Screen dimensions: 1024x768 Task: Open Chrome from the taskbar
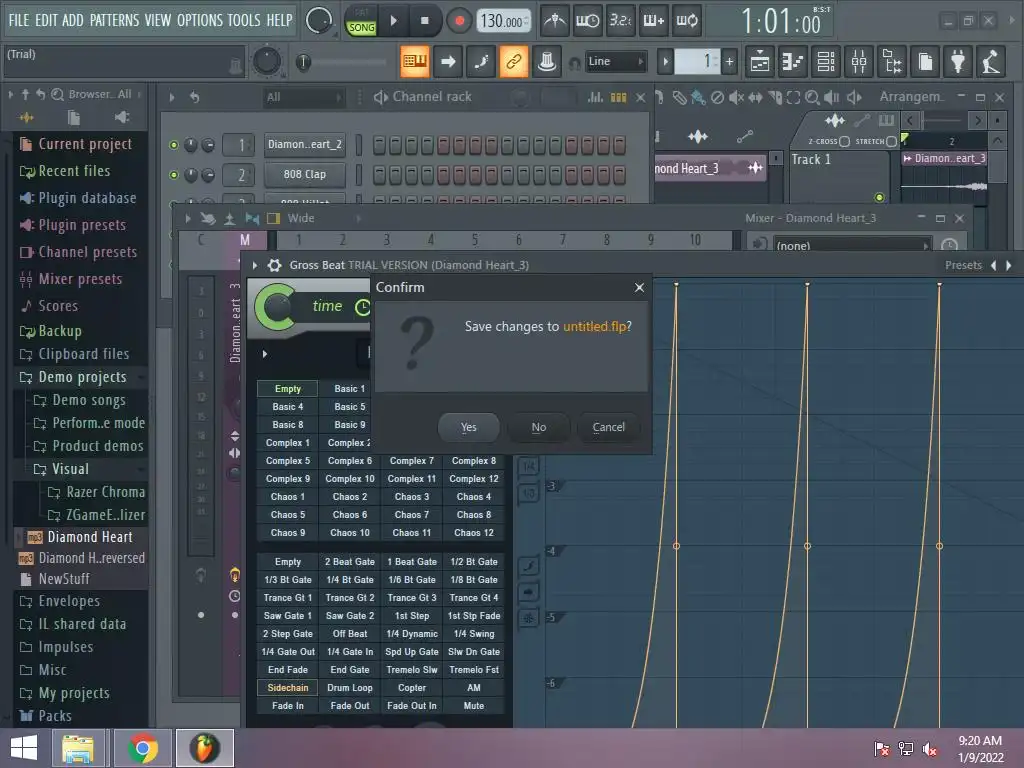[143, 748]
